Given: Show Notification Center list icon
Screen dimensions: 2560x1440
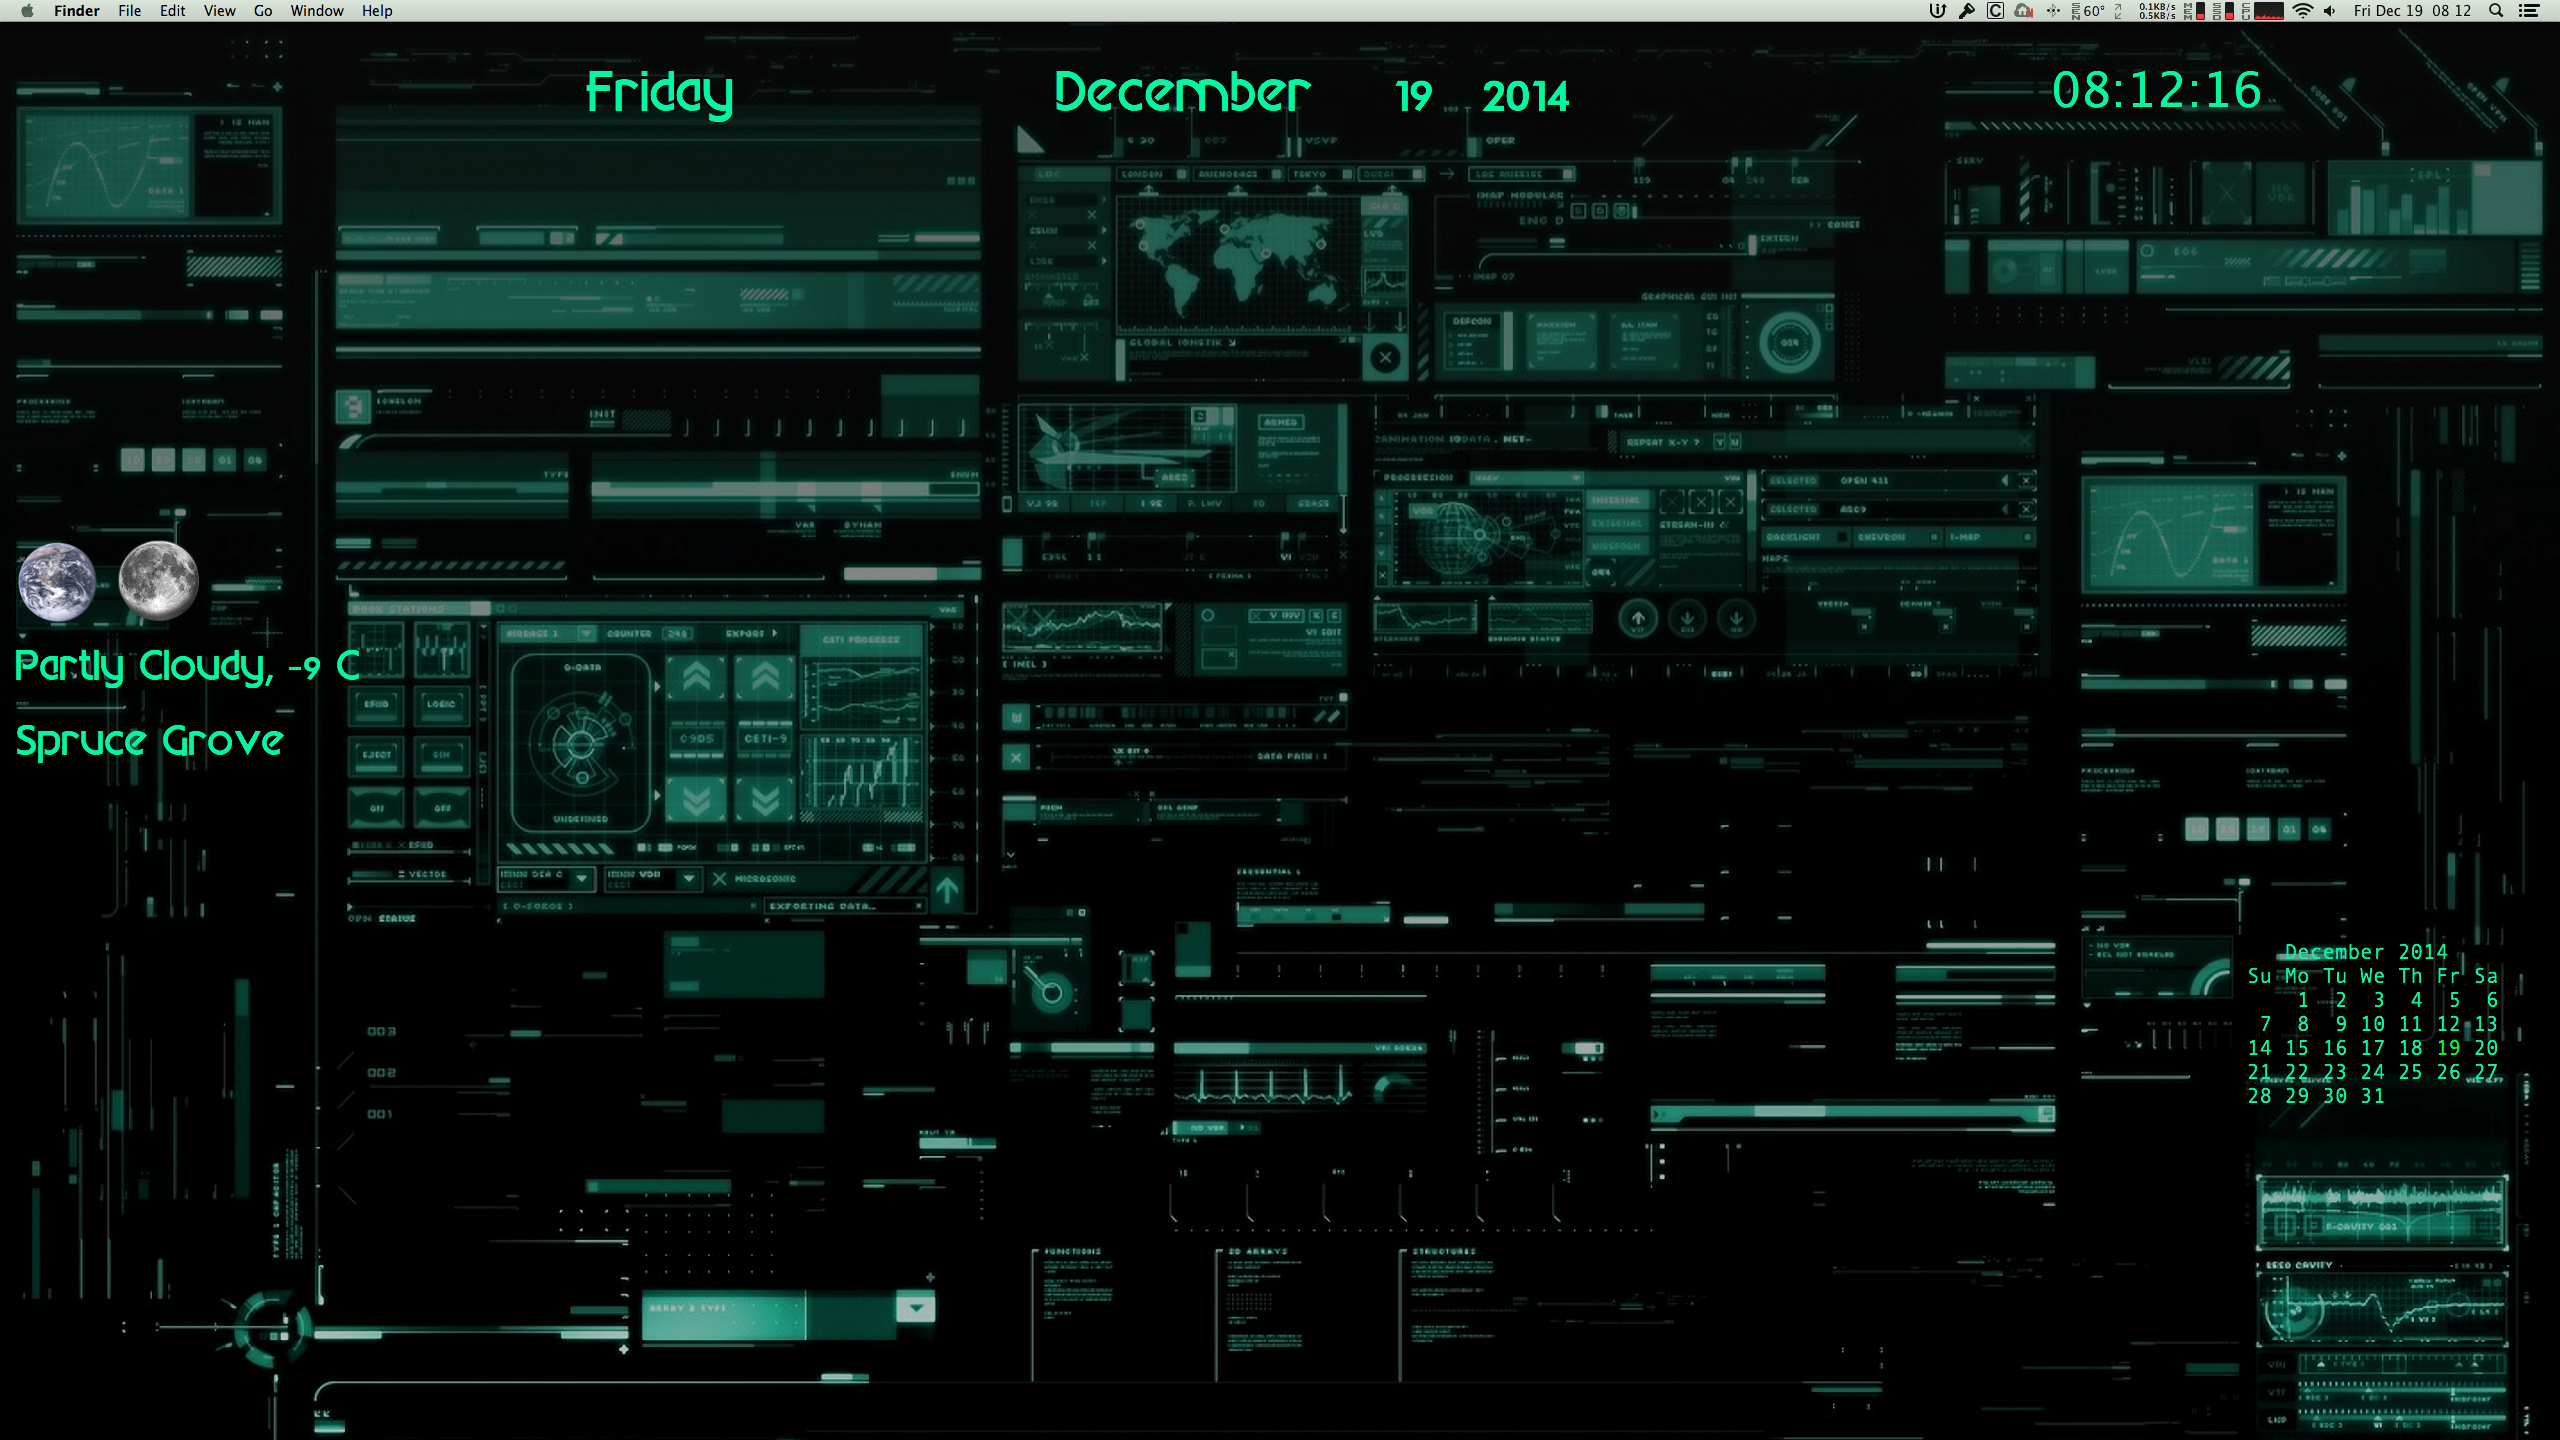Looking at the screenshot, I should pyautogui.click(x=2529, y=11).
